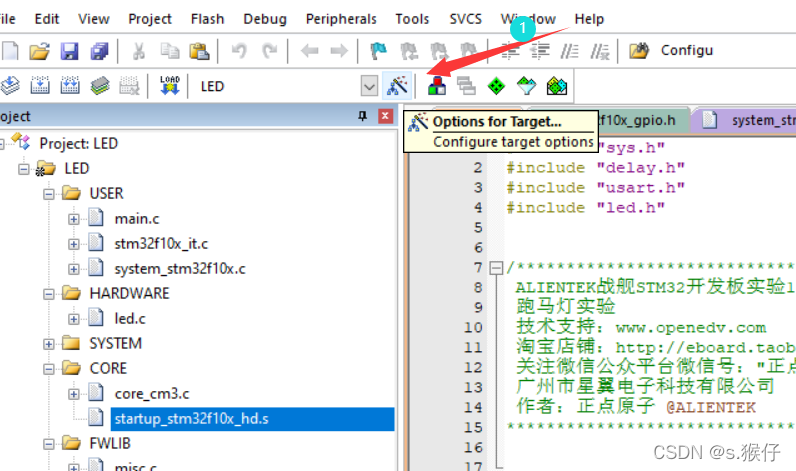Save all files icon
The width and height of the screenshot is (796, 471).
point(99,51)
